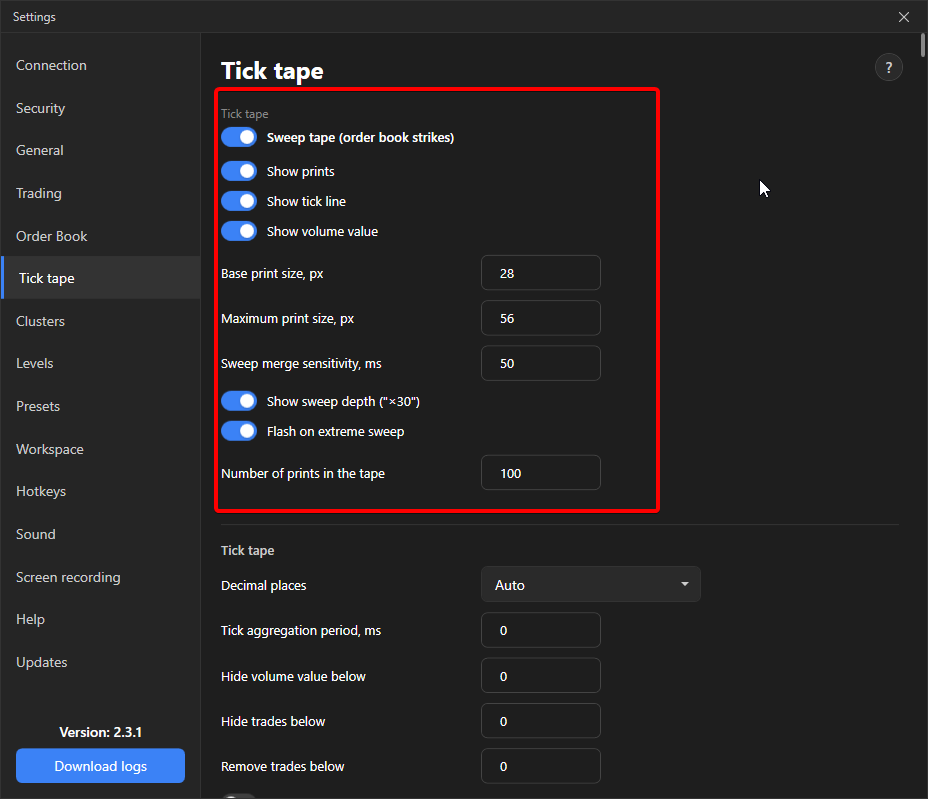Viewport: 928px width, 799px height.
Task: Select Workspace settings
Action: point(101,449)
